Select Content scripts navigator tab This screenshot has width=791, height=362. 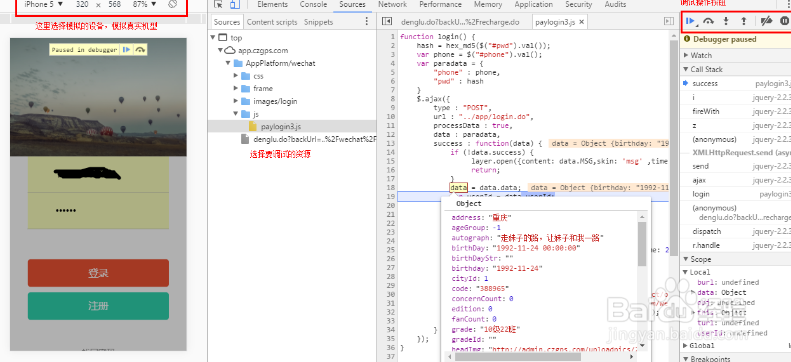(x=272, y=22)
